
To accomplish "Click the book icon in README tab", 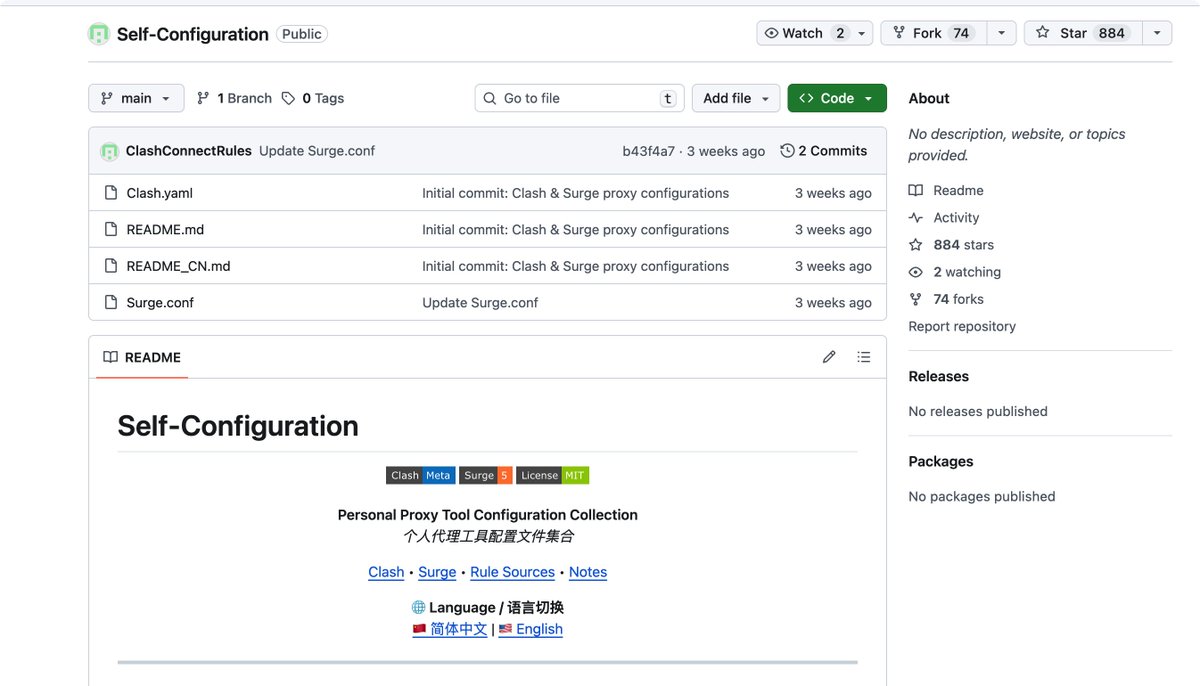I will [111, 357].
